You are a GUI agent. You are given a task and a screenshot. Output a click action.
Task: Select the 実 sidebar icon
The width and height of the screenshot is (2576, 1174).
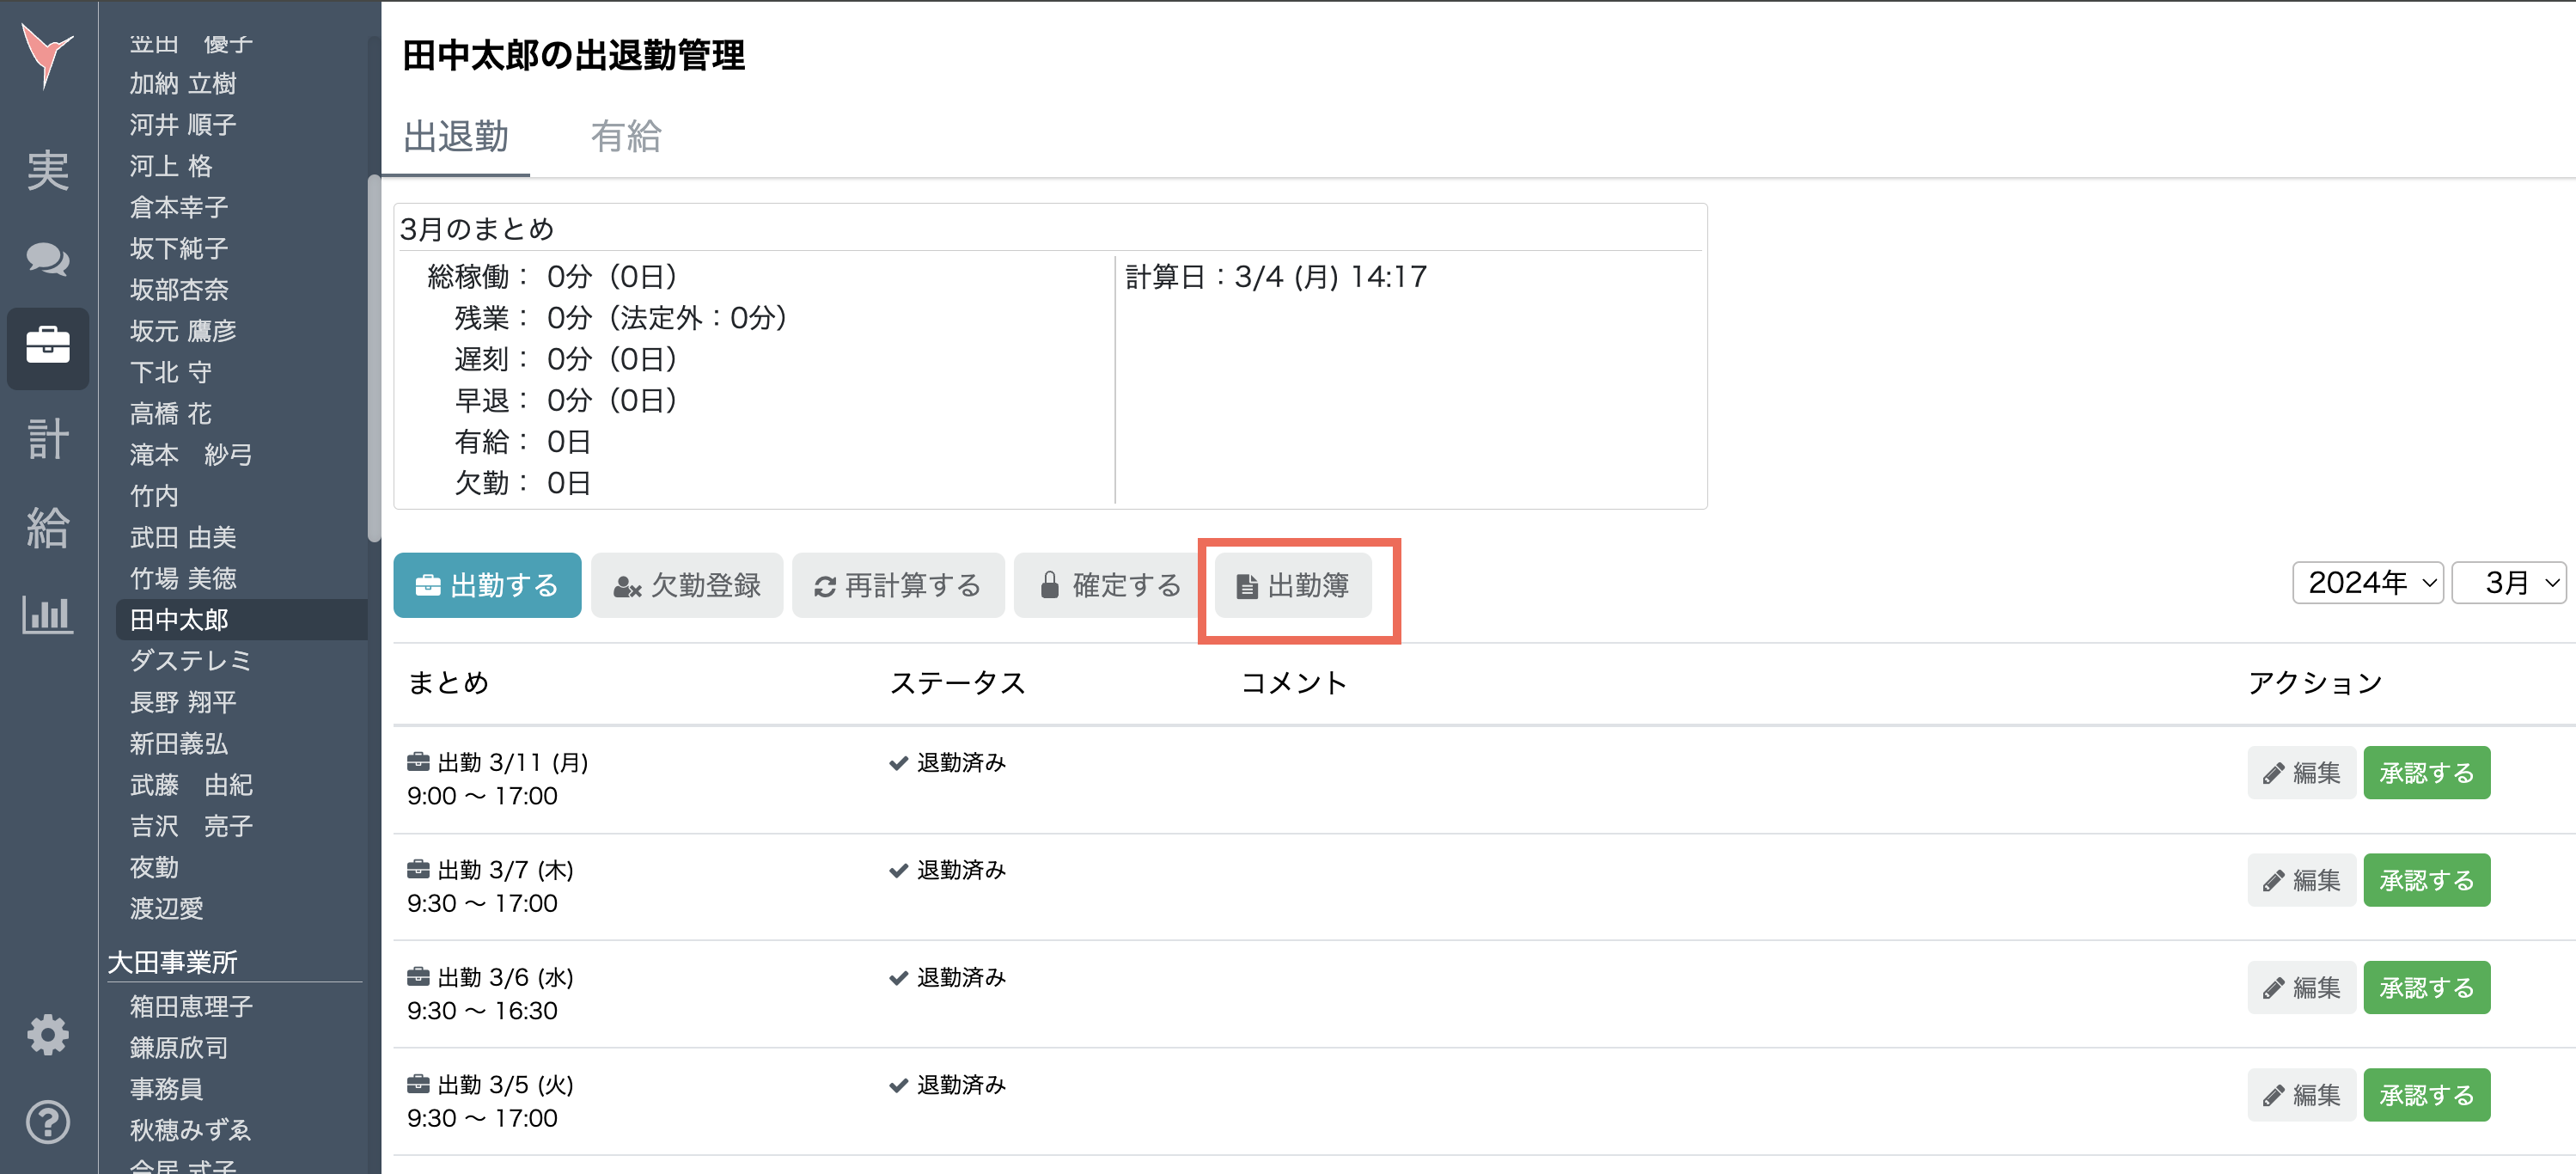click(47, 170)
